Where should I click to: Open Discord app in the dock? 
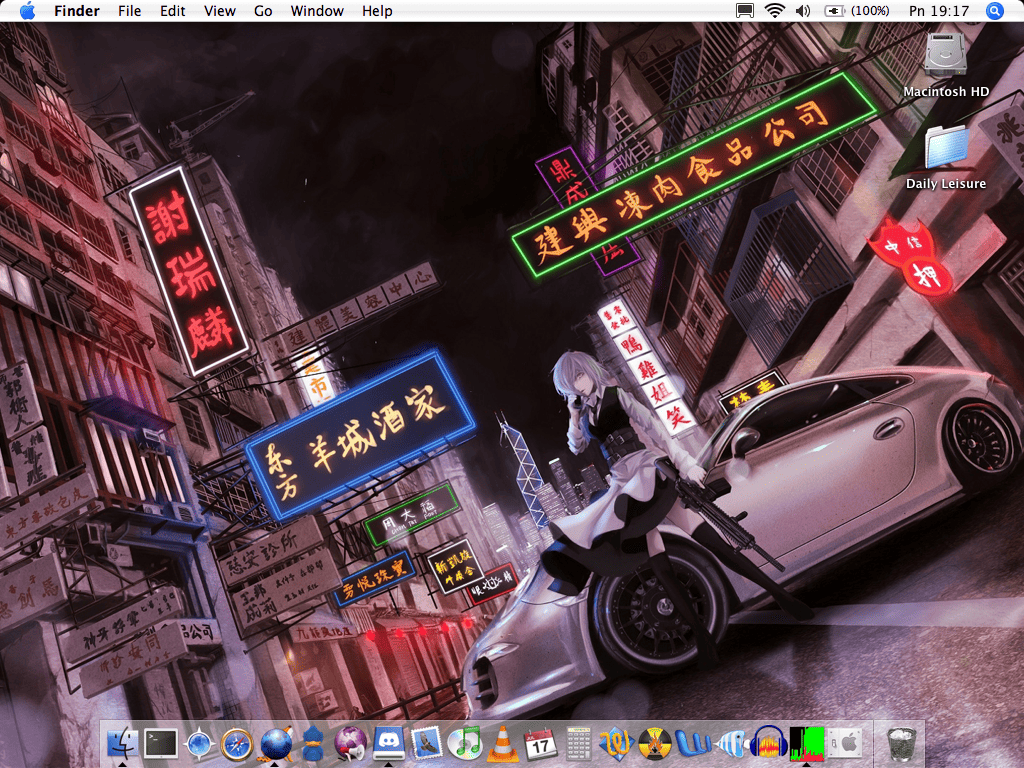tap(388, 743)
